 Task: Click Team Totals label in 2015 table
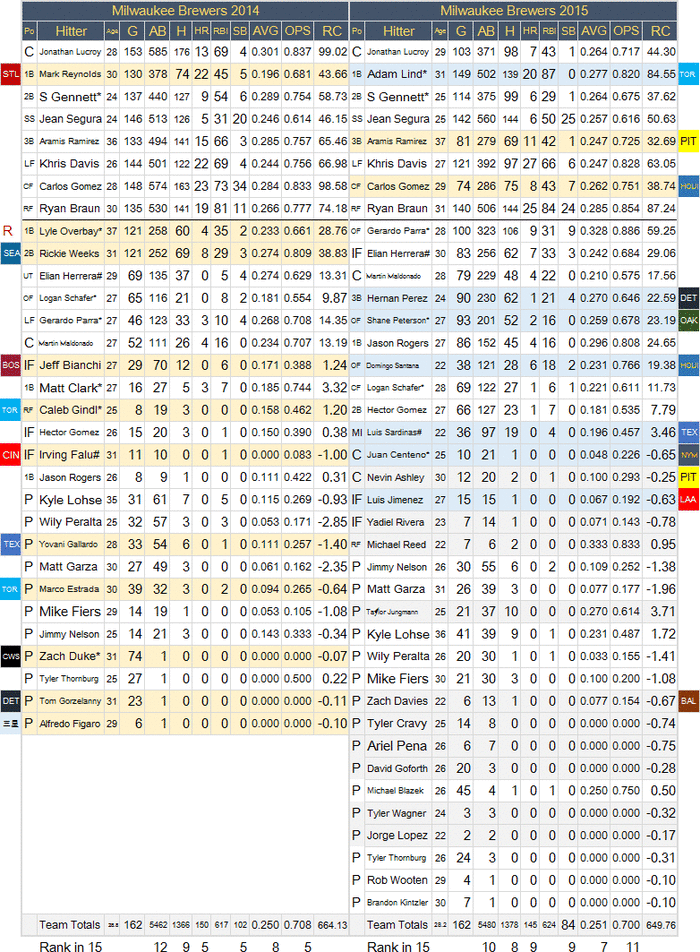pyautogui.click(x=397, y=925)
